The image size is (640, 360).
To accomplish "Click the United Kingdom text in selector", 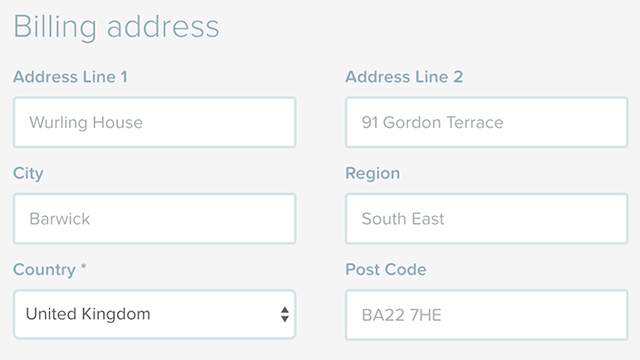I will click(x=88, y=314).
